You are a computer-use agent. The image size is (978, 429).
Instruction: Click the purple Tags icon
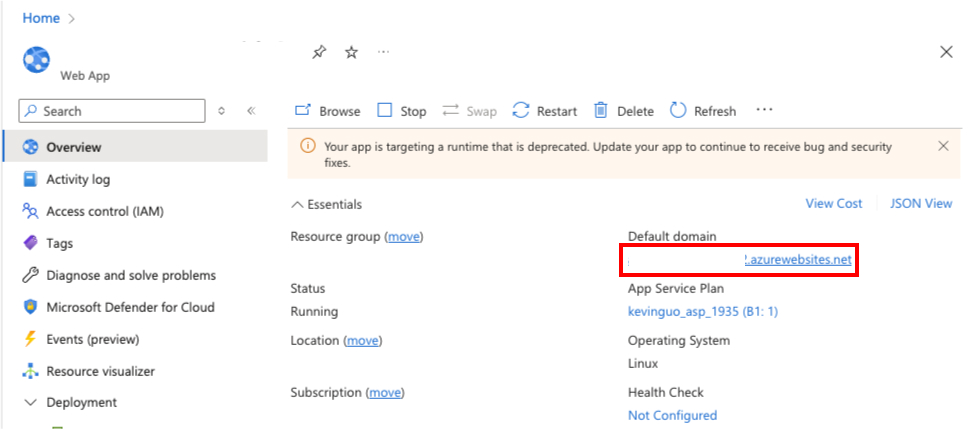click(30, 243)
